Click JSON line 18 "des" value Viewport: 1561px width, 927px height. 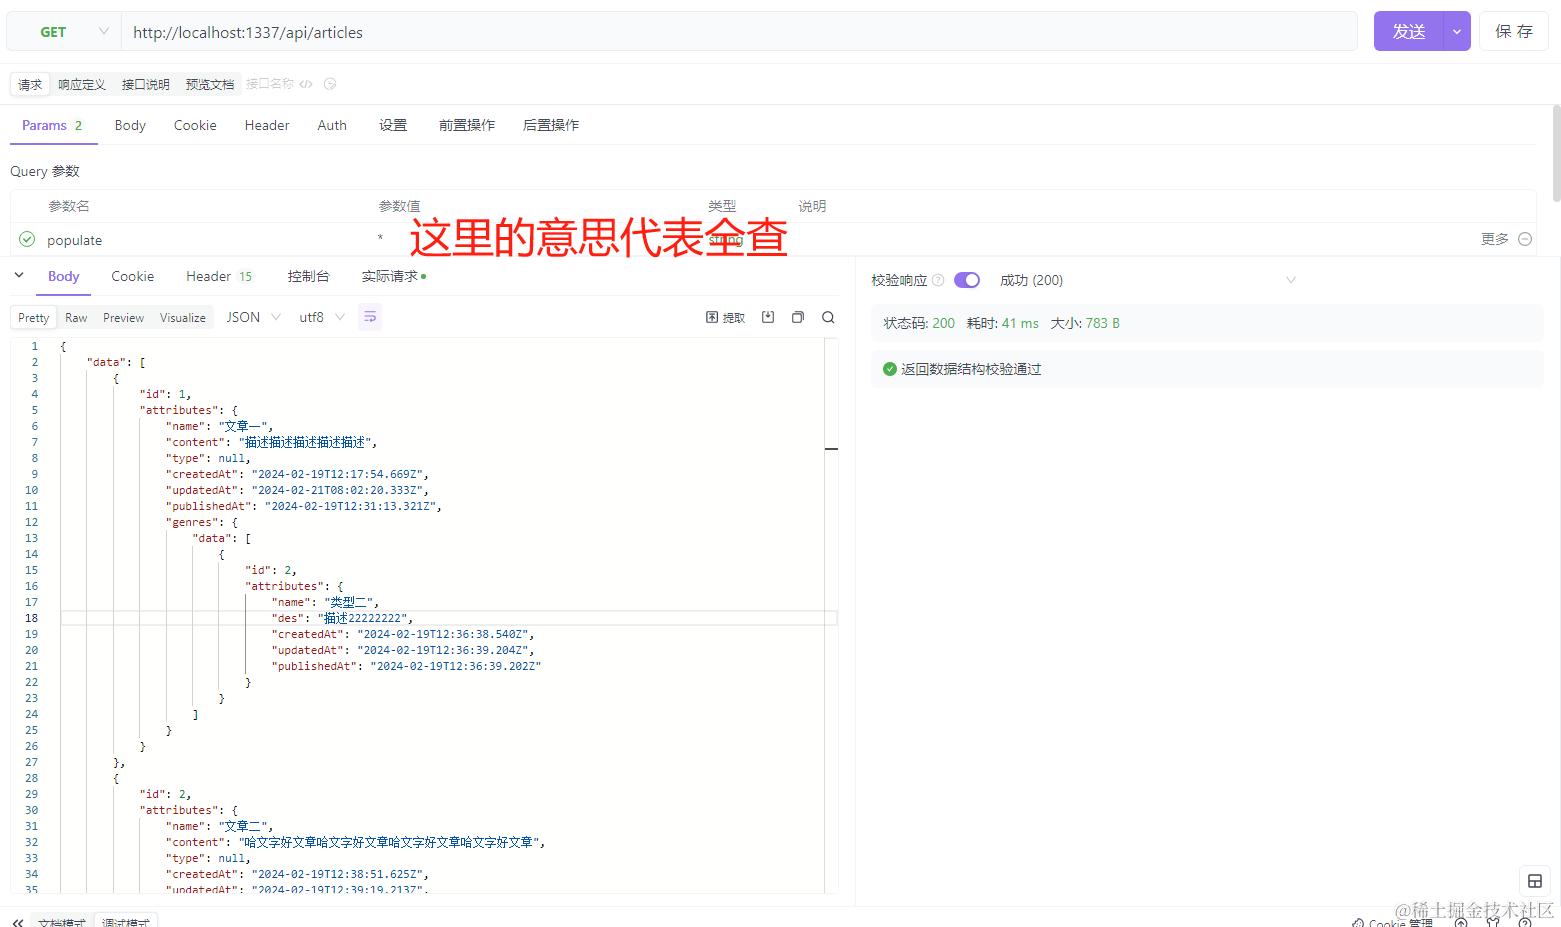(365, 618)
